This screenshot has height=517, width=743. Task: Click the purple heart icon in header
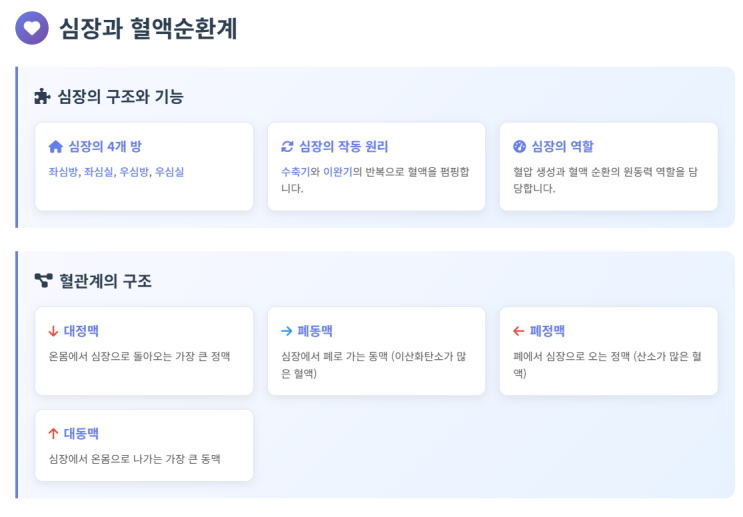tap(32, 28)
